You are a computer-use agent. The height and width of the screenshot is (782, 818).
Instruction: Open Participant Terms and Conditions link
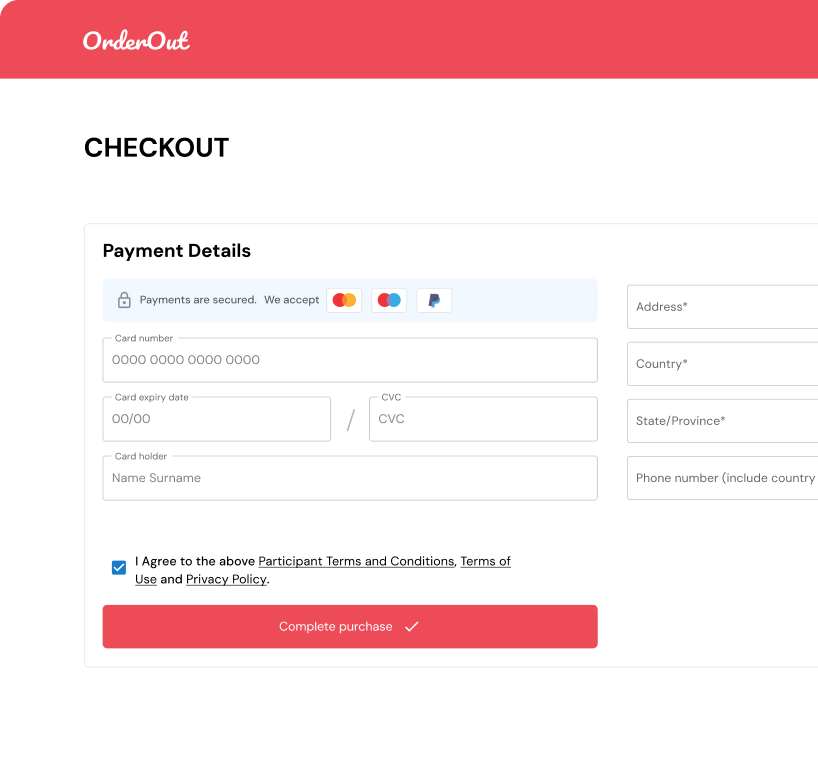click(x=356, y=562)
